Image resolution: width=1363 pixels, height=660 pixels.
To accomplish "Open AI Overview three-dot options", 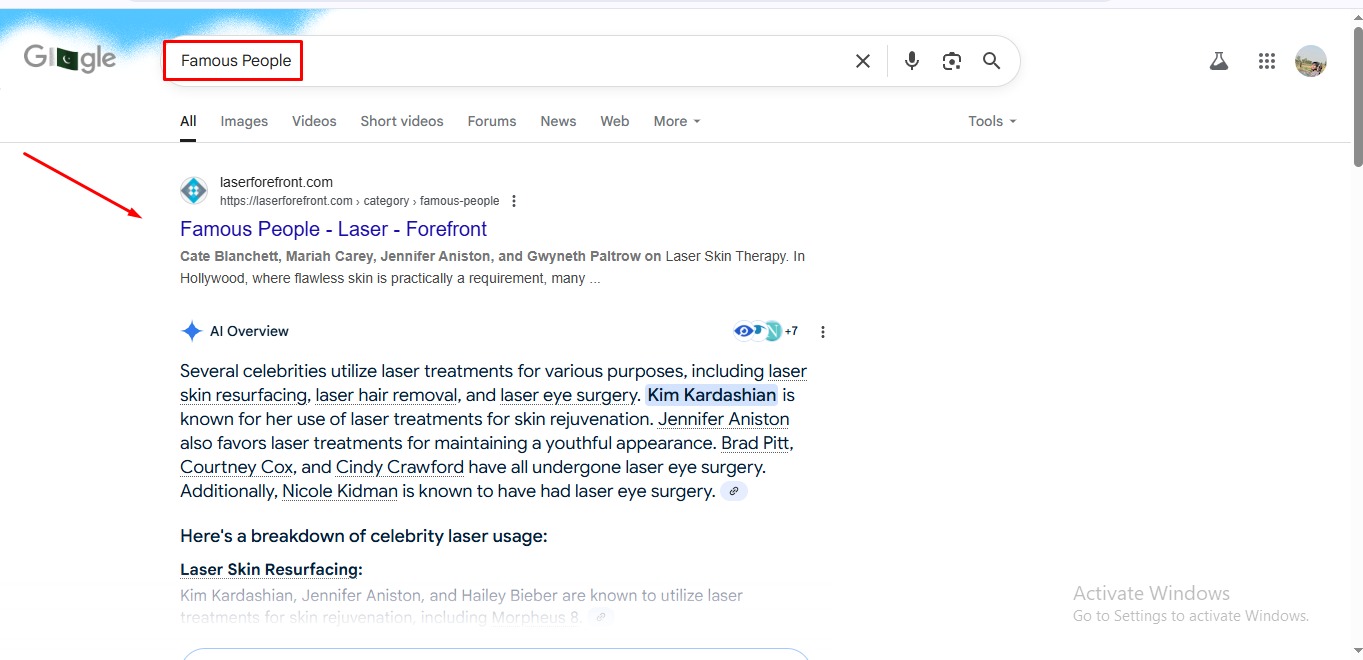I will click(x=823, y=332).
